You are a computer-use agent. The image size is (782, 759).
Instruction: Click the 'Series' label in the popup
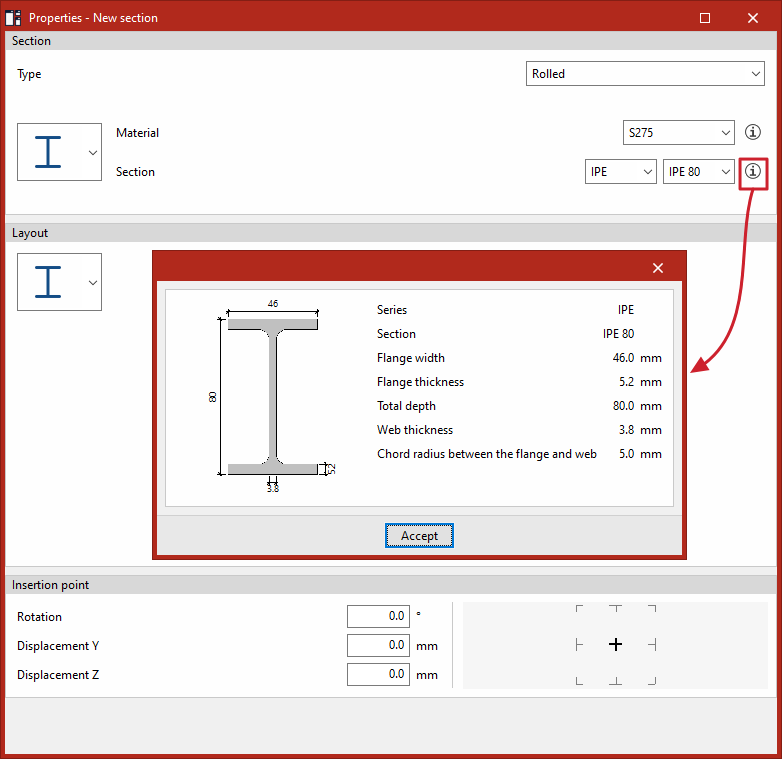(x=392, y=310)
